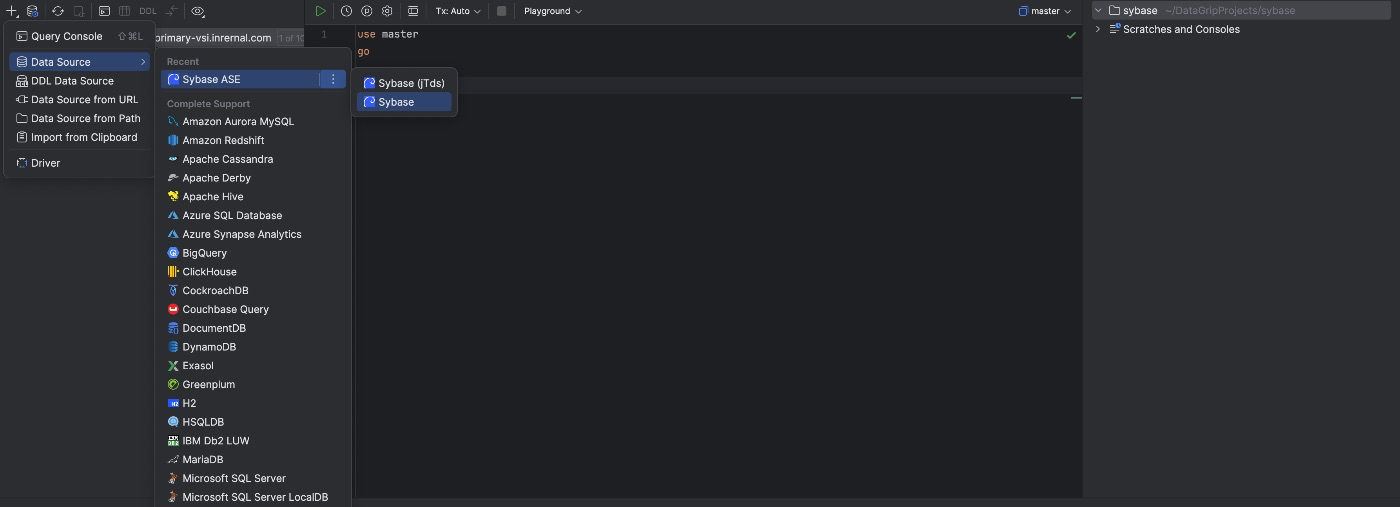Open the Tx: Auto transaction dropdown
The image size is (1400, 507).
tap(458, 11)
